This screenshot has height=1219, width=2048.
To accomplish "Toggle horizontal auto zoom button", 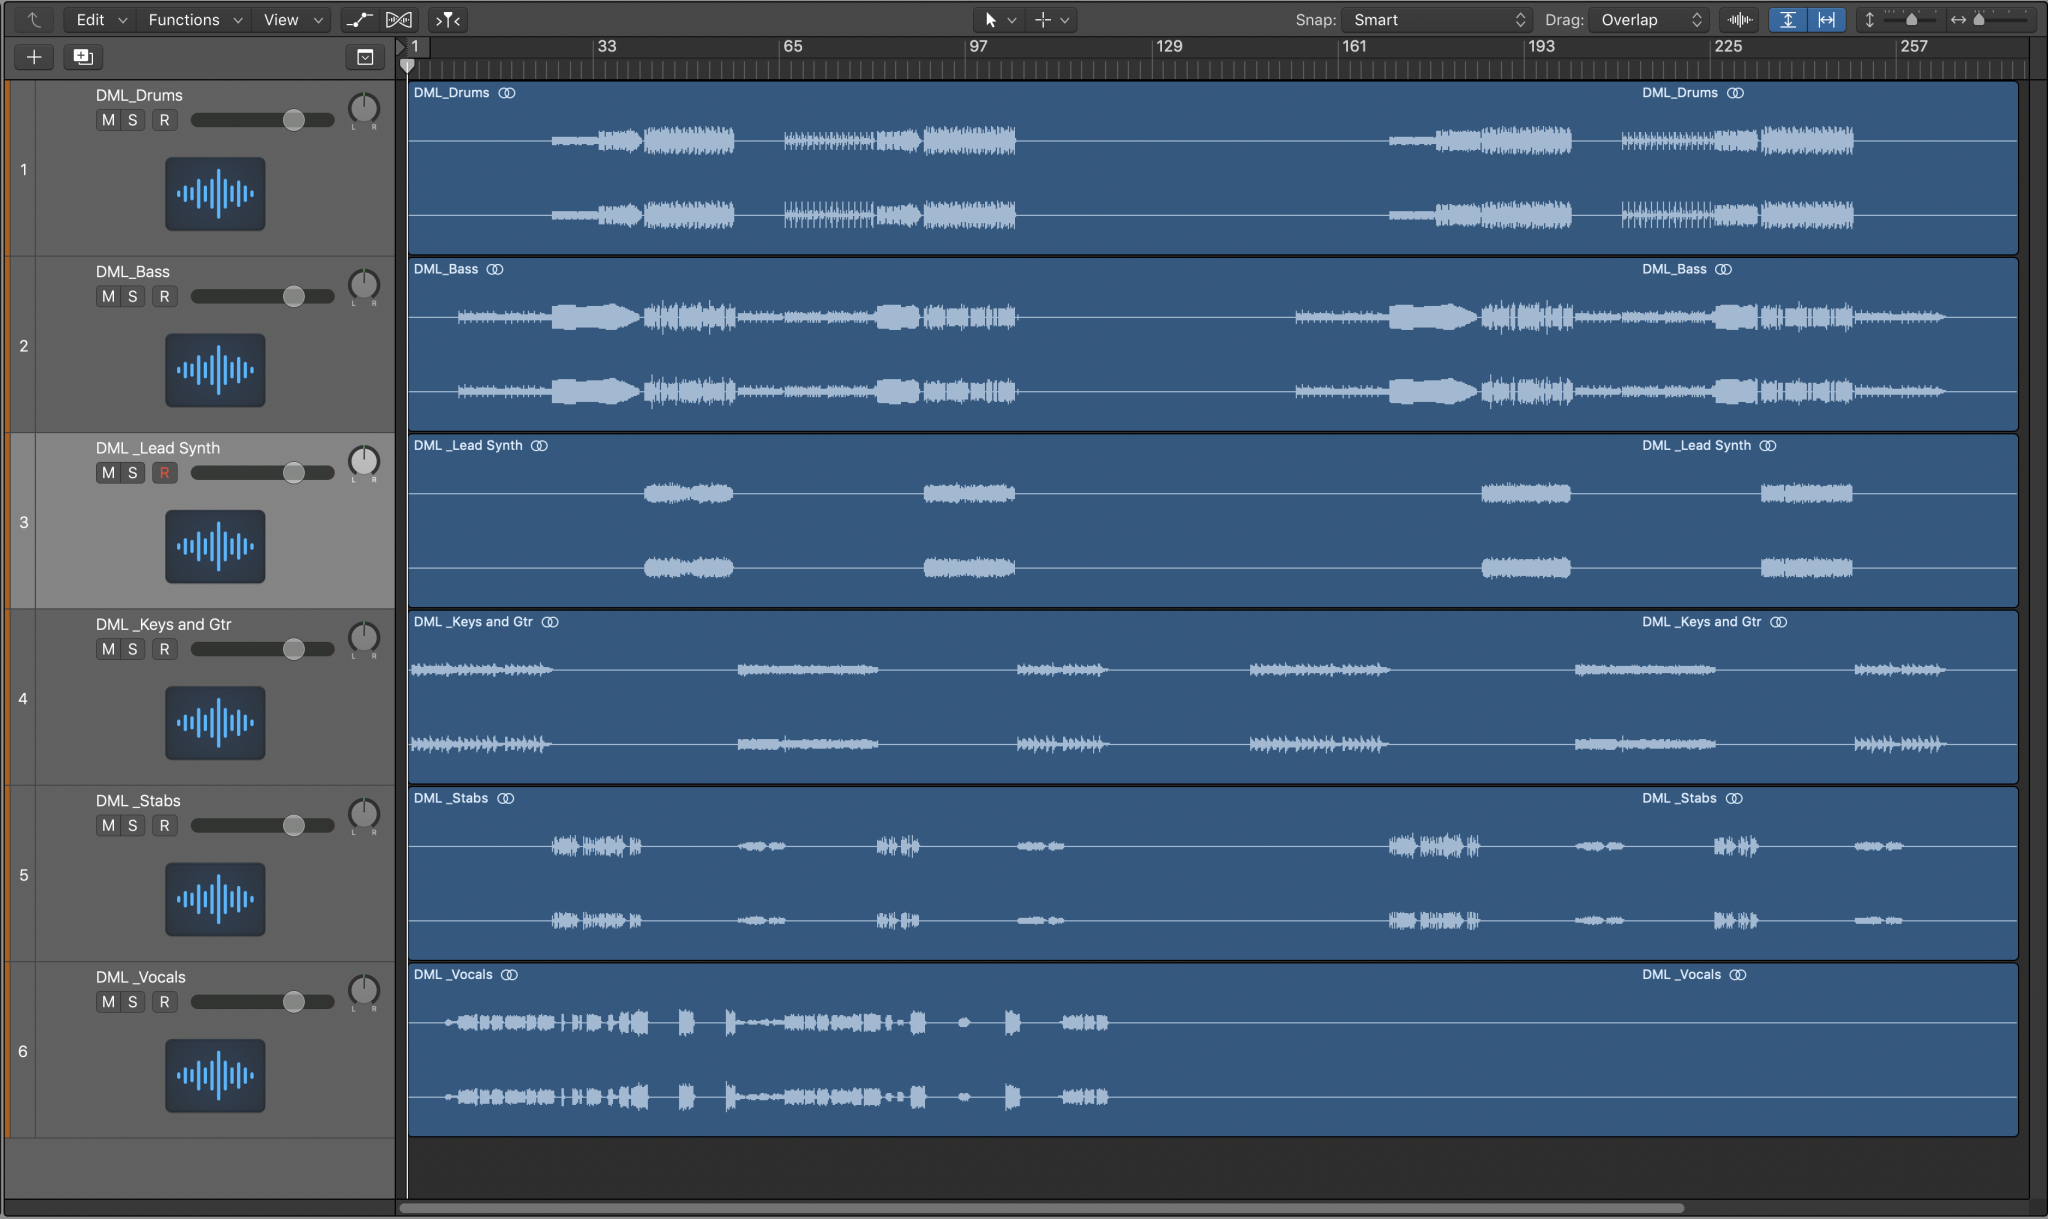I will pos(1826,20).
